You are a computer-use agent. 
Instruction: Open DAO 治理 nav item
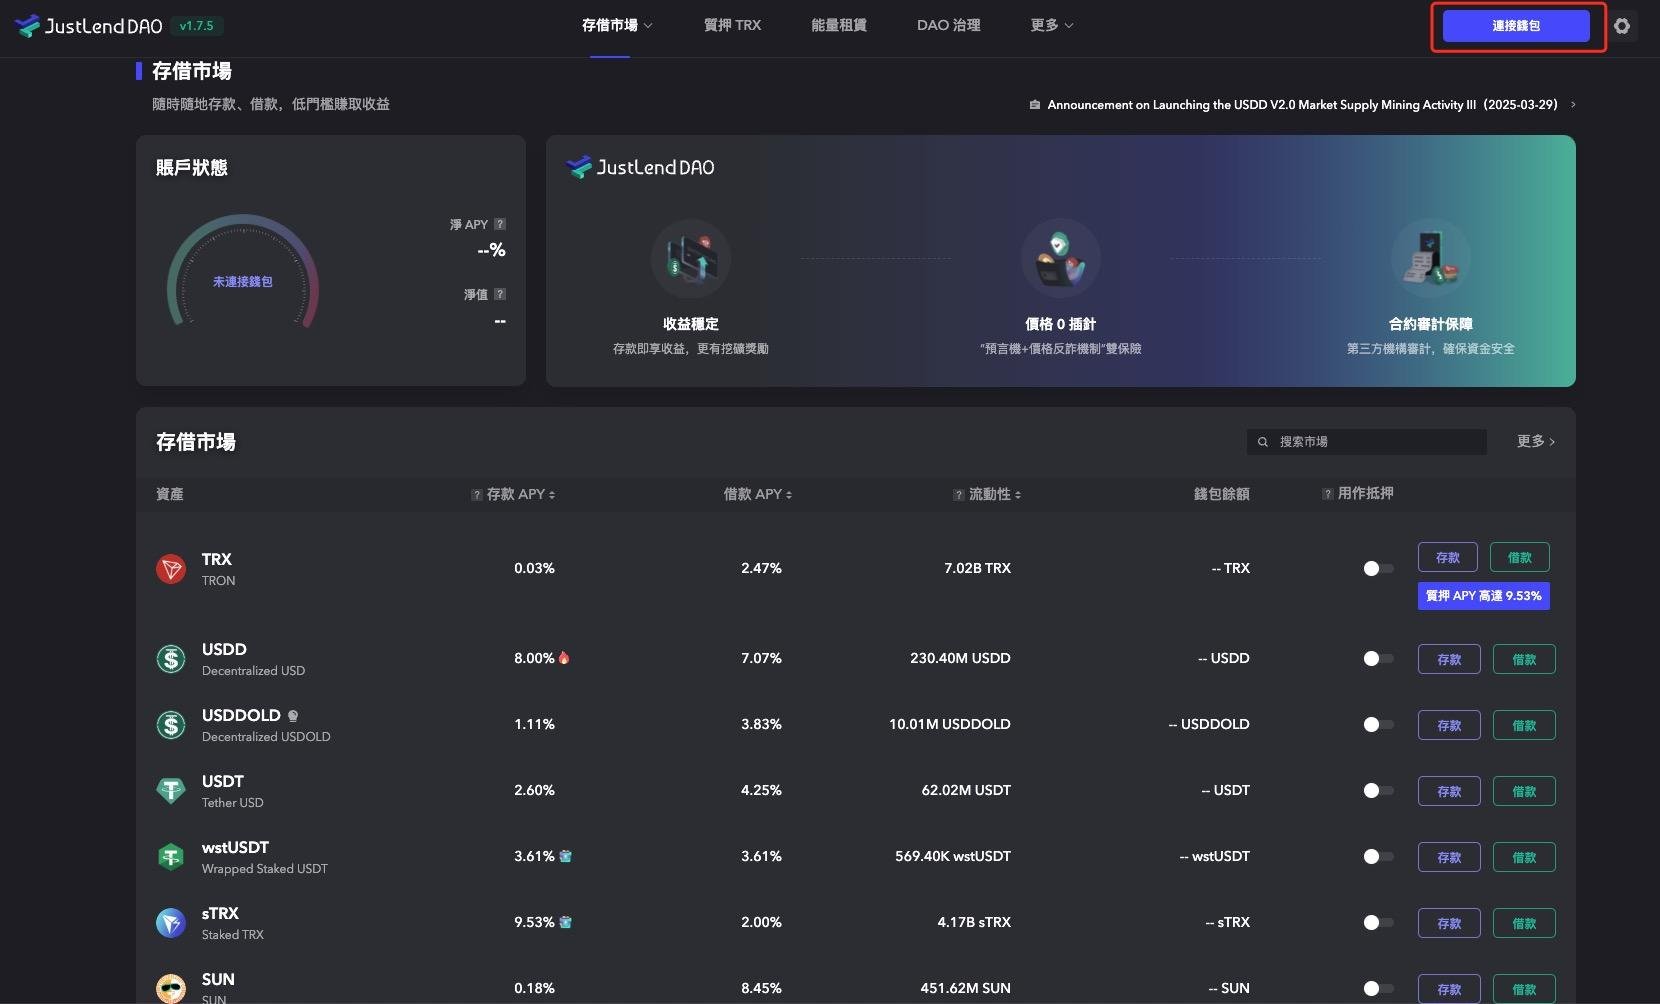[x=949, y=25]
